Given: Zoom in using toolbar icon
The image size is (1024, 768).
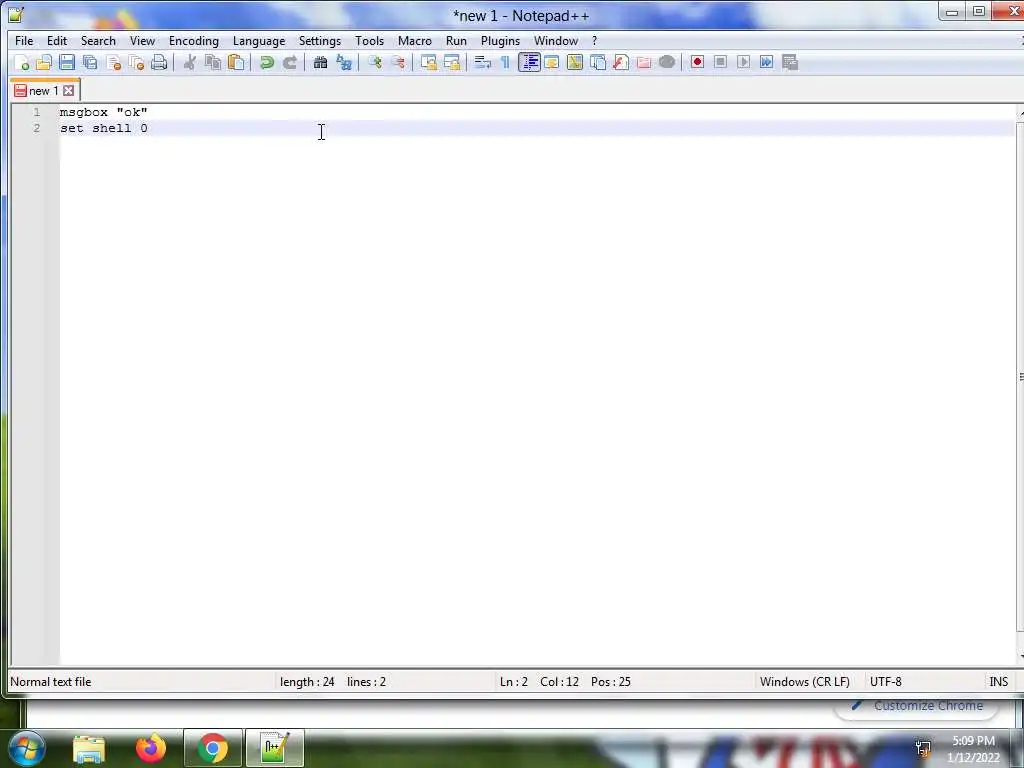Looking at the screenshot, I should point(374,63).
